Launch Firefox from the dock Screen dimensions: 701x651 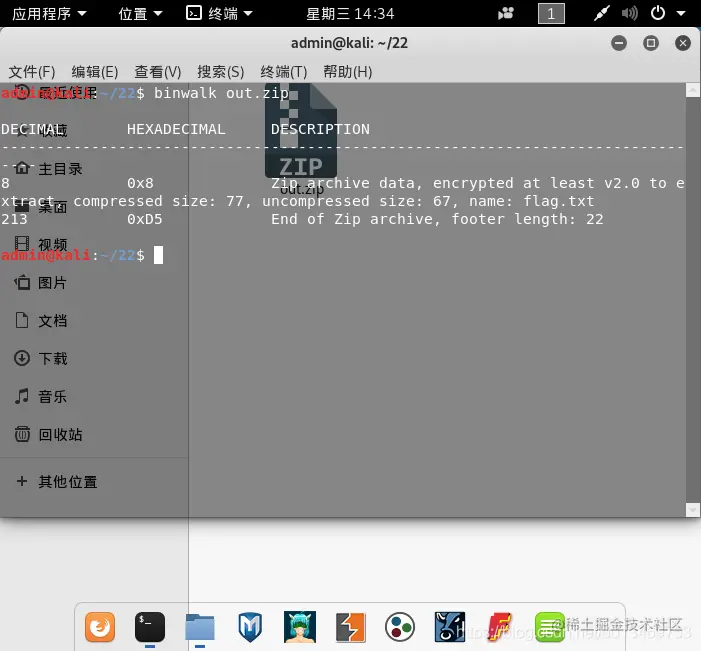click(100, 626)
